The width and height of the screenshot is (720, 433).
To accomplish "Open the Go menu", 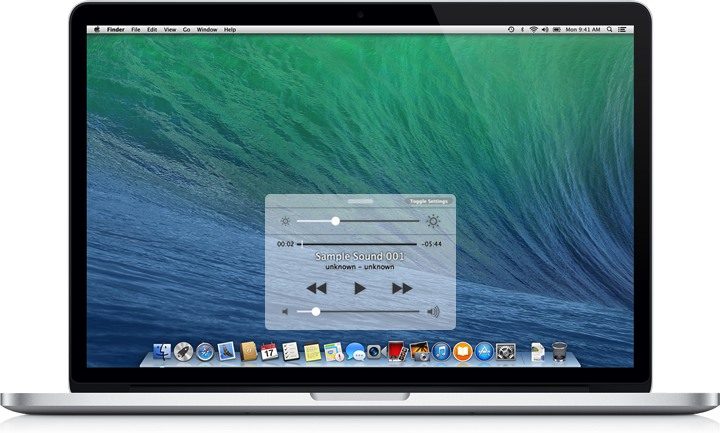I will [186, 29].
